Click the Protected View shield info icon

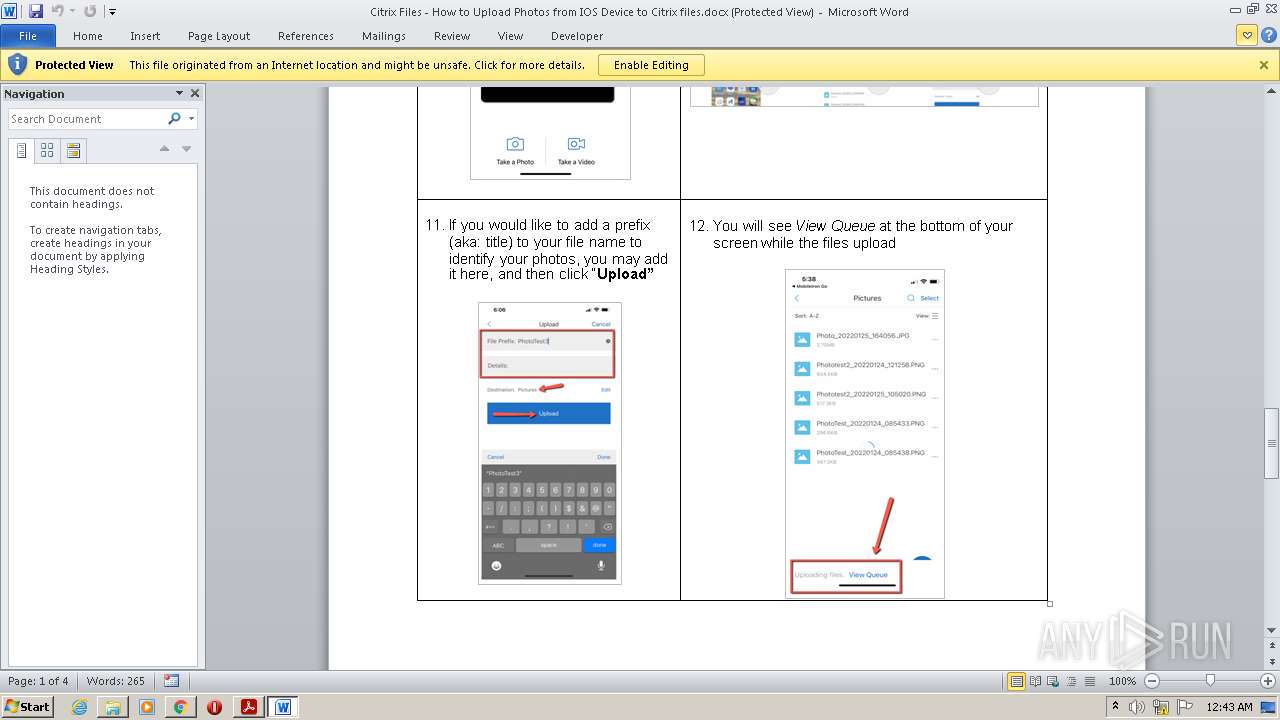(16, 65)
